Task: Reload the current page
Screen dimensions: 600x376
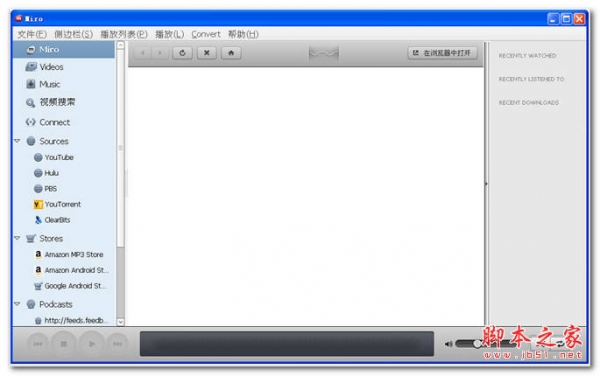Action: point(182,53)
